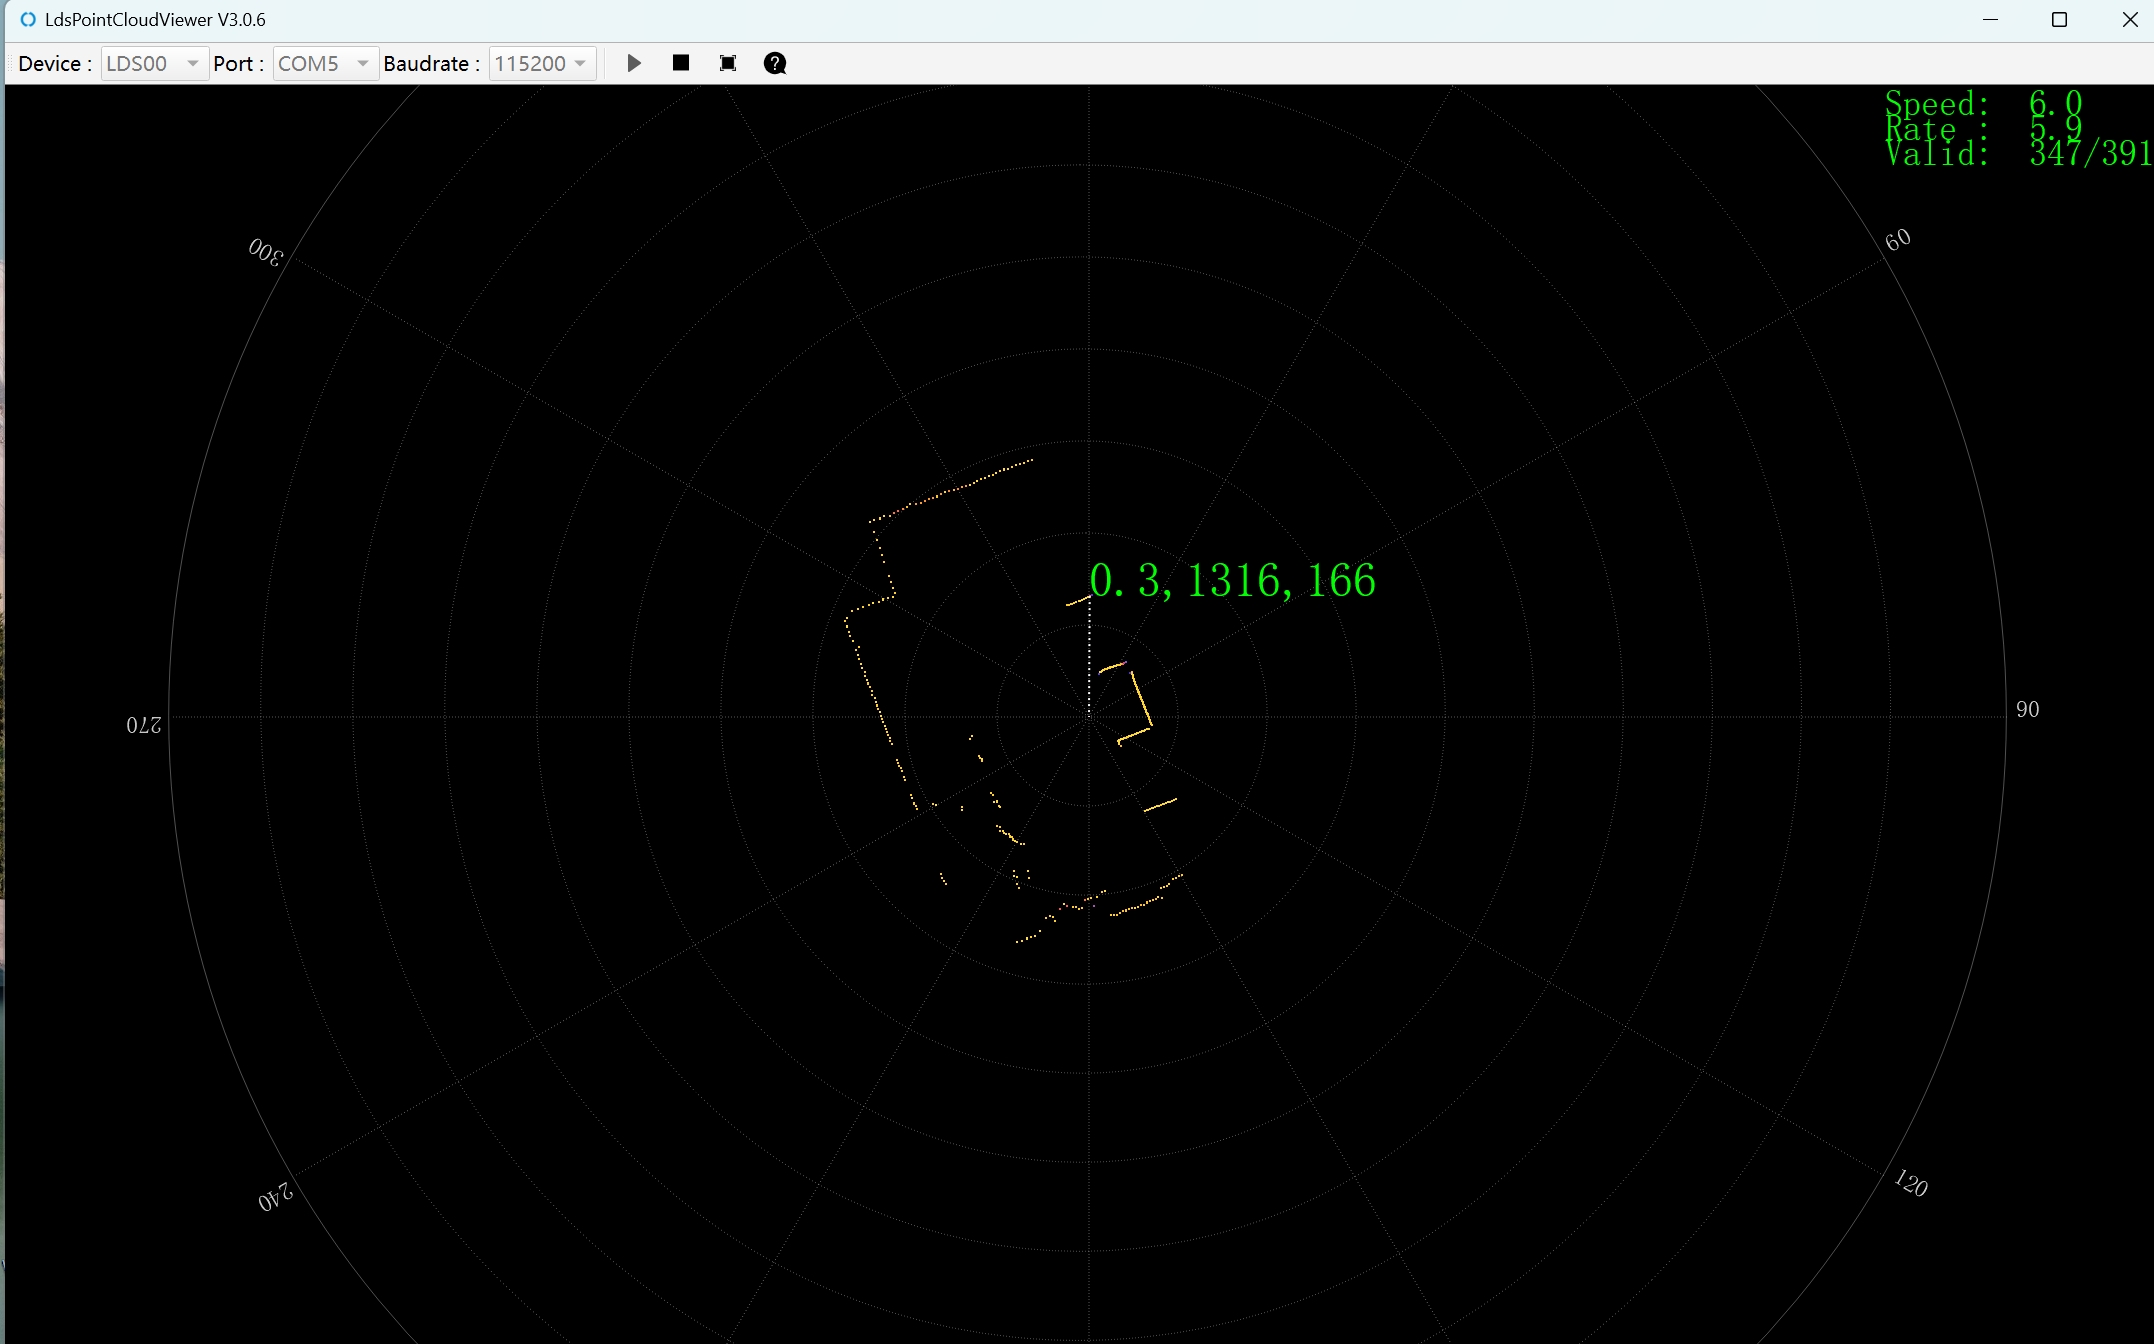Click the Valid 347/391 readout

(x=2019, y=153)
